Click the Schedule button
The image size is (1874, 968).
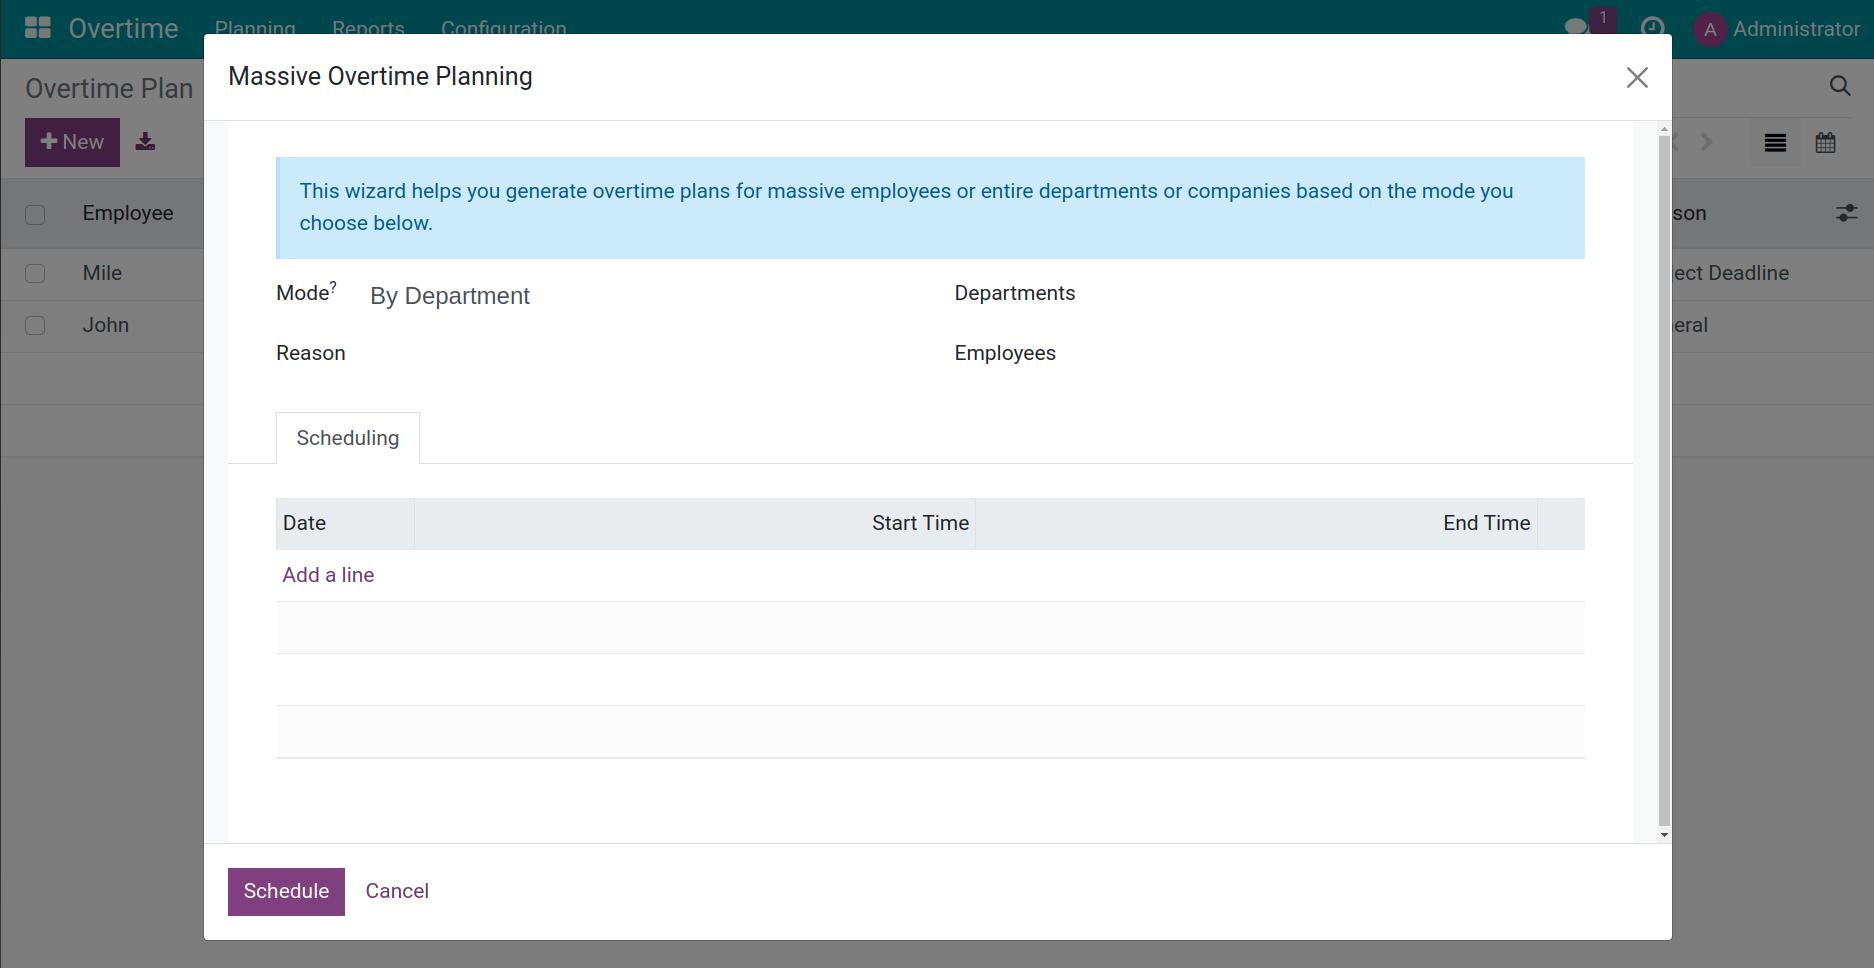286,891
